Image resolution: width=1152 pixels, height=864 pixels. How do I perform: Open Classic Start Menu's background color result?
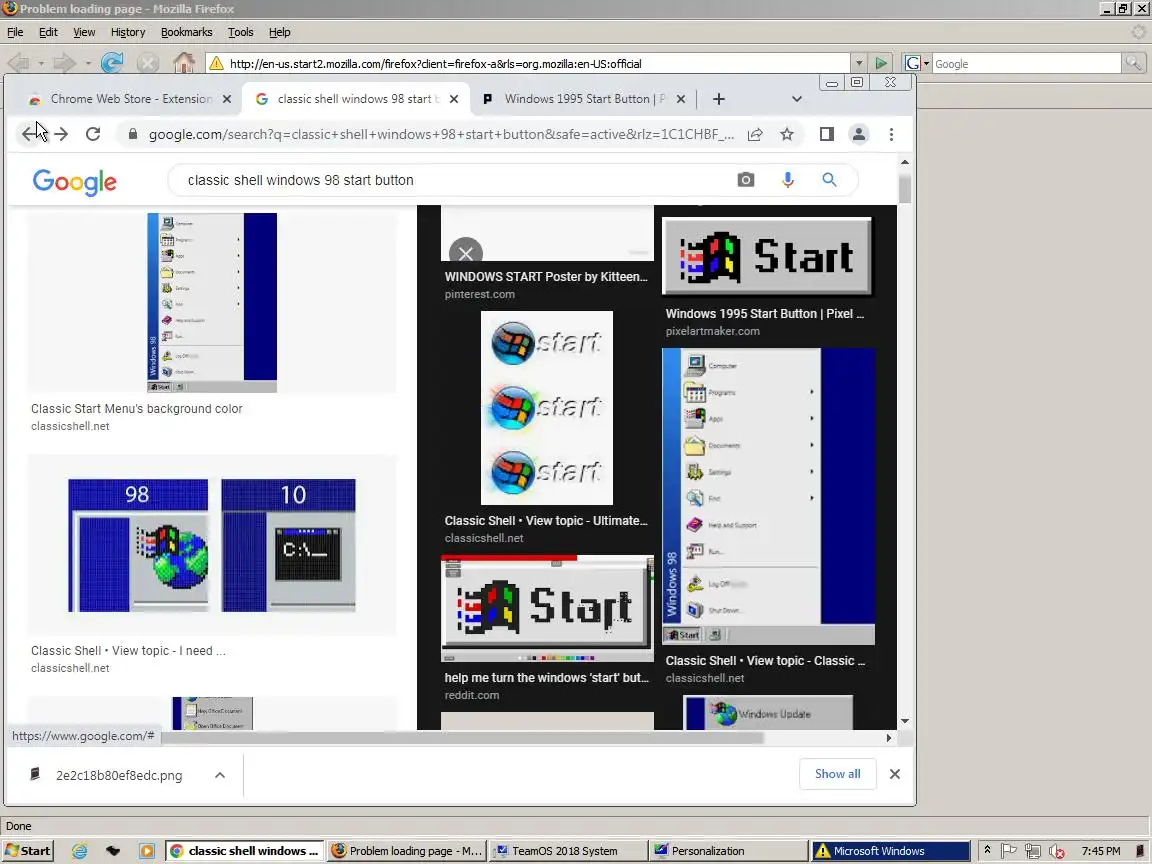137,408
